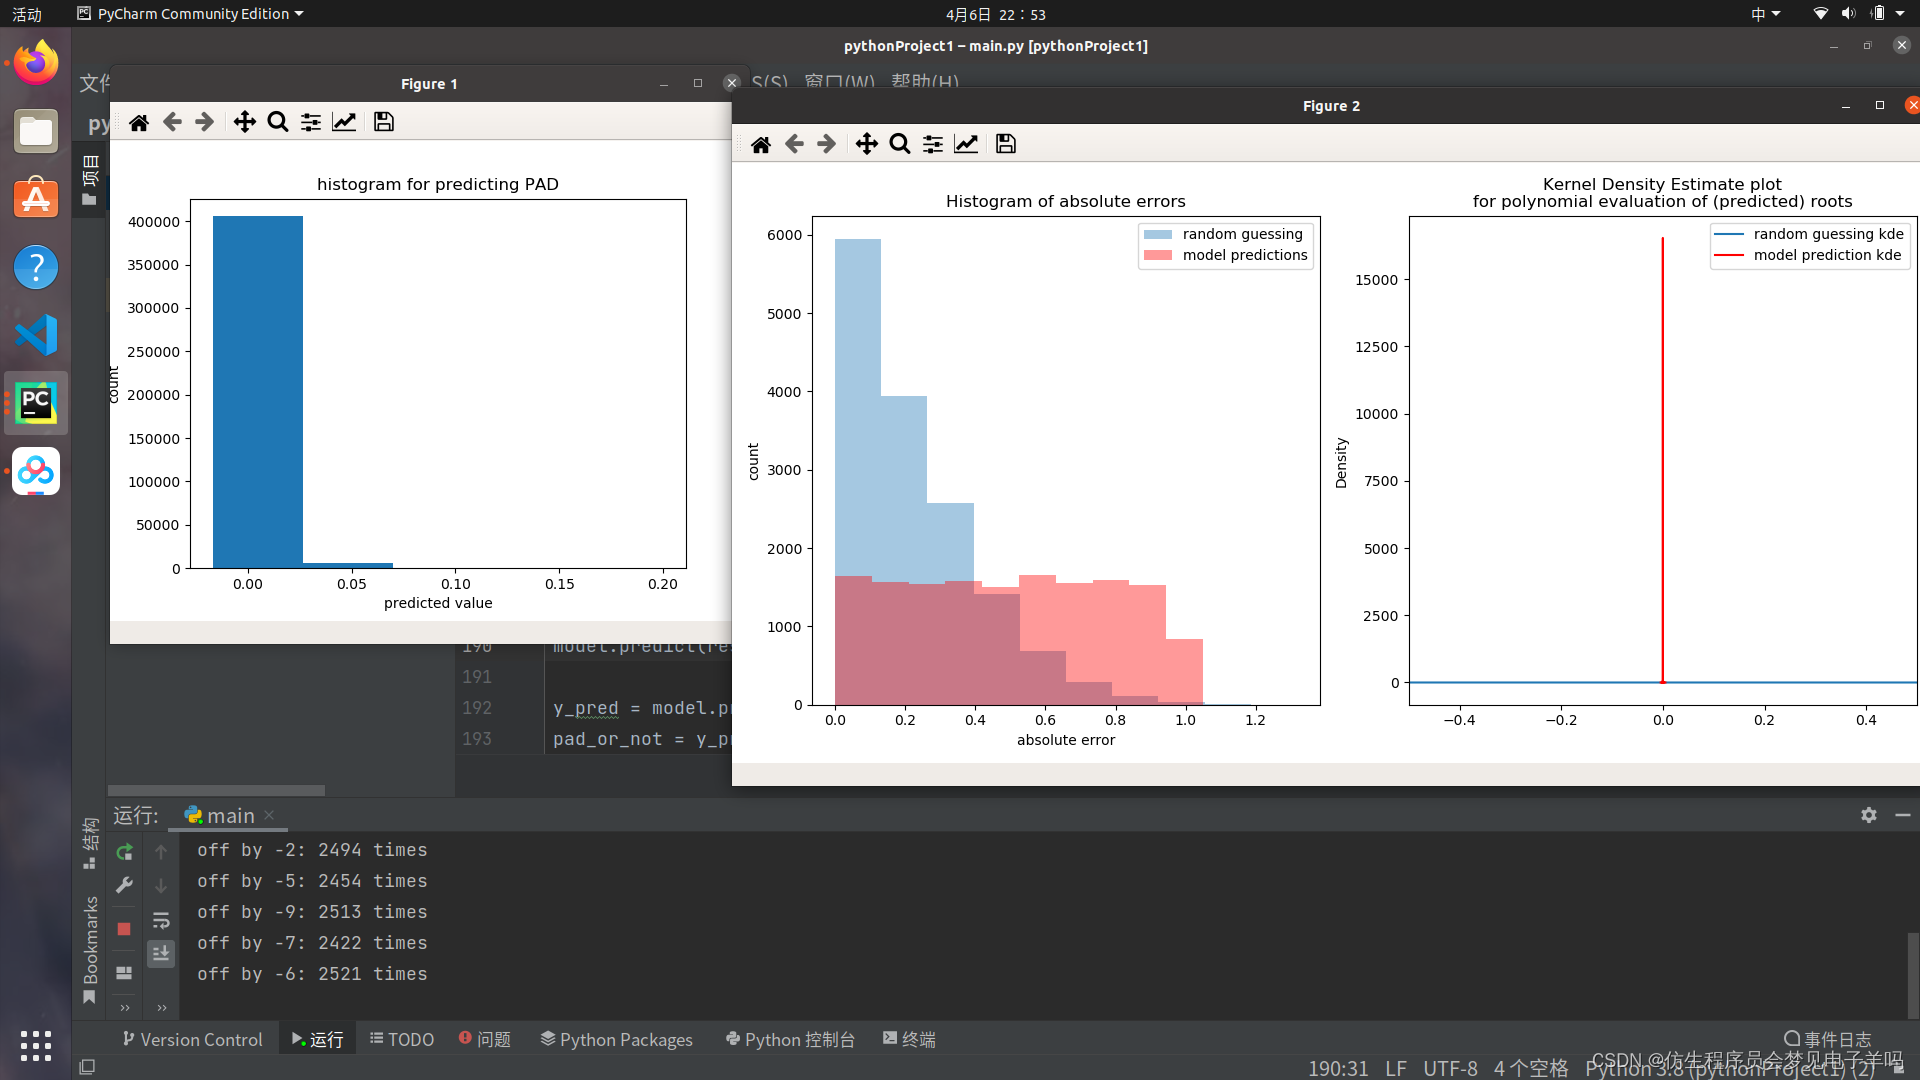Toggle Zoom-to-rectangle tool in Figure 2
Image resolution: width=1920 pixels, height=1080 pixels.
click(x=900, y=144)
